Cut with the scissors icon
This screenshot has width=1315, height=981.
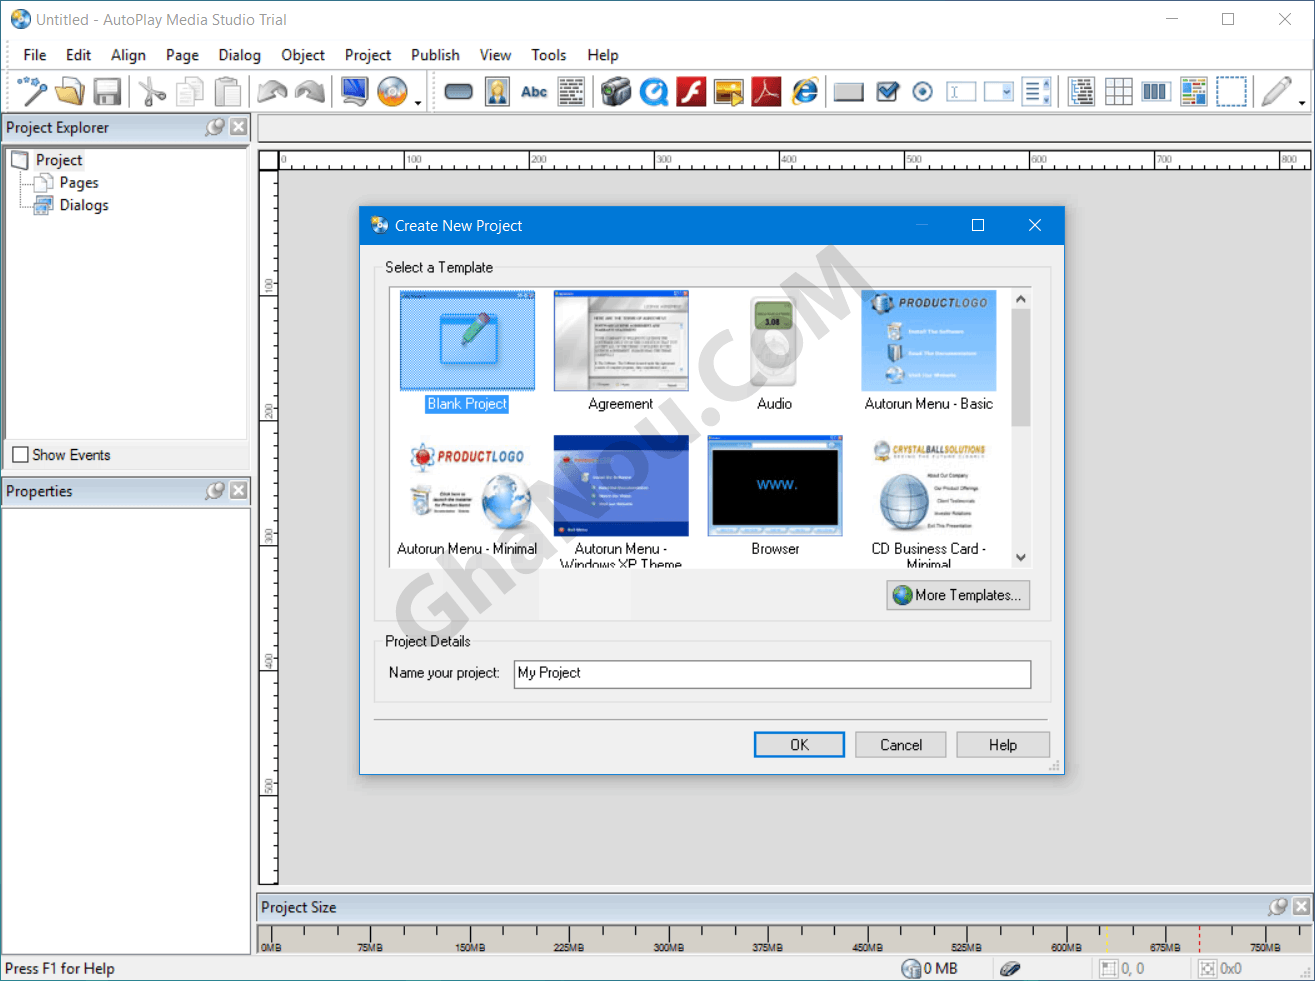click(x=152, y=92)
